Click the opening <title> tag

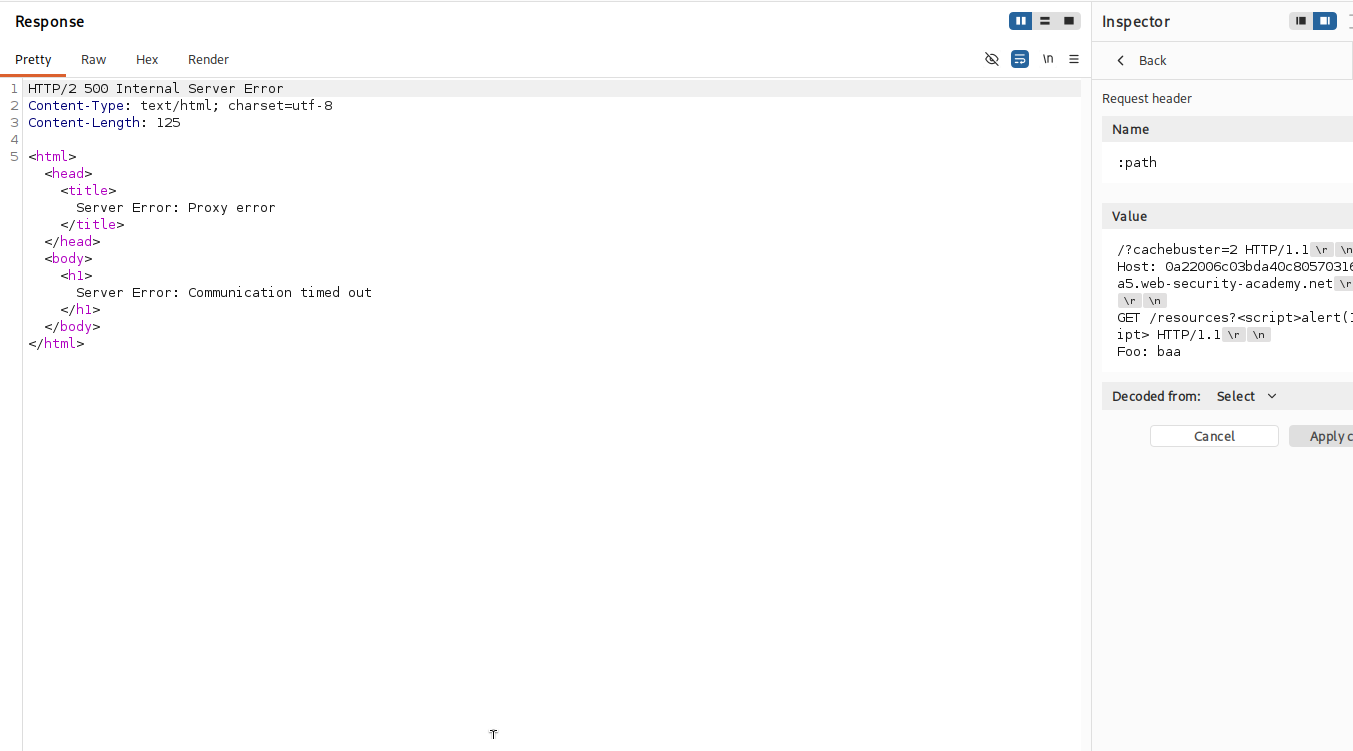point(88,190)
